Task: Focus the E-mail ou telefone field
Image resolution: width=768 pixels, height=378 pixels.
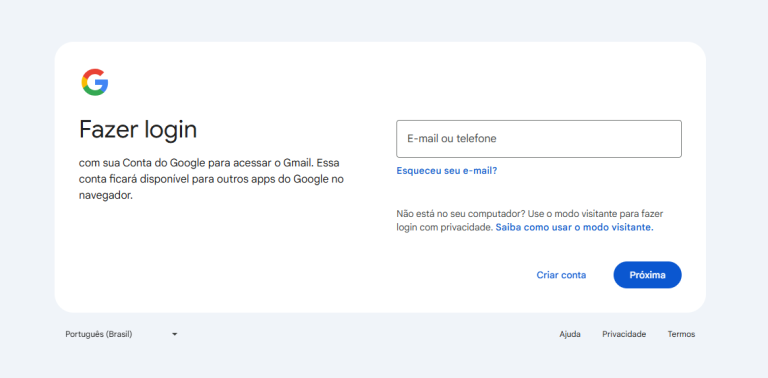Action: click(x=539, y=139)
